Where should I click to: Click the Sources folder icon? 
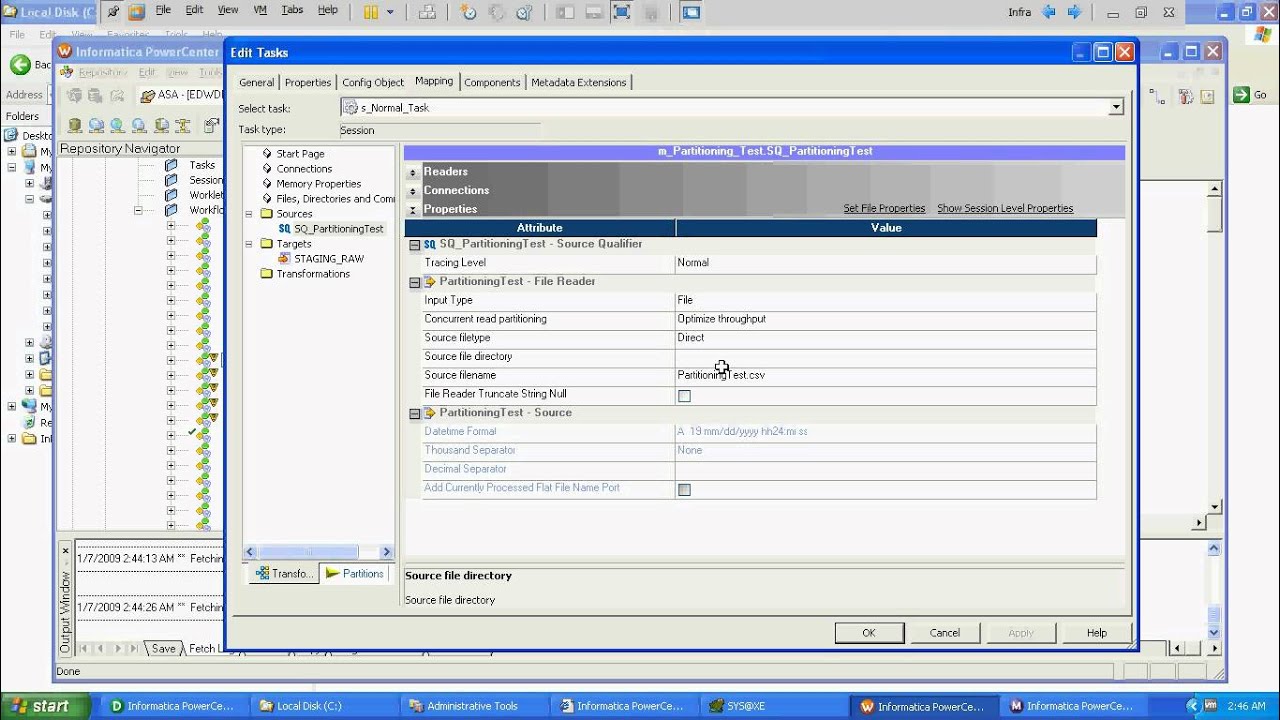pyautogui.click(x=266, y=213)
